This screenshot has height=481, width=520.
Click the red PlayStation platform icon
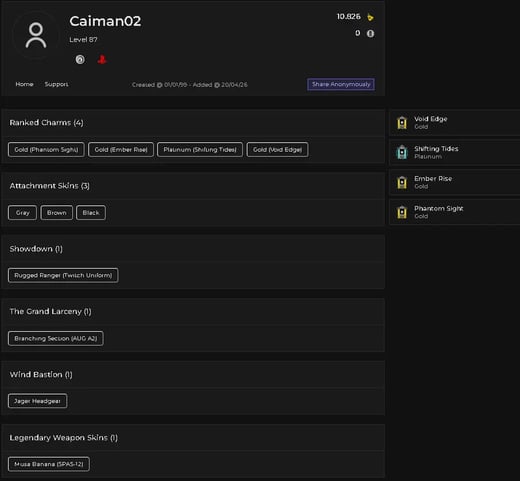click(x=102, y=60)
